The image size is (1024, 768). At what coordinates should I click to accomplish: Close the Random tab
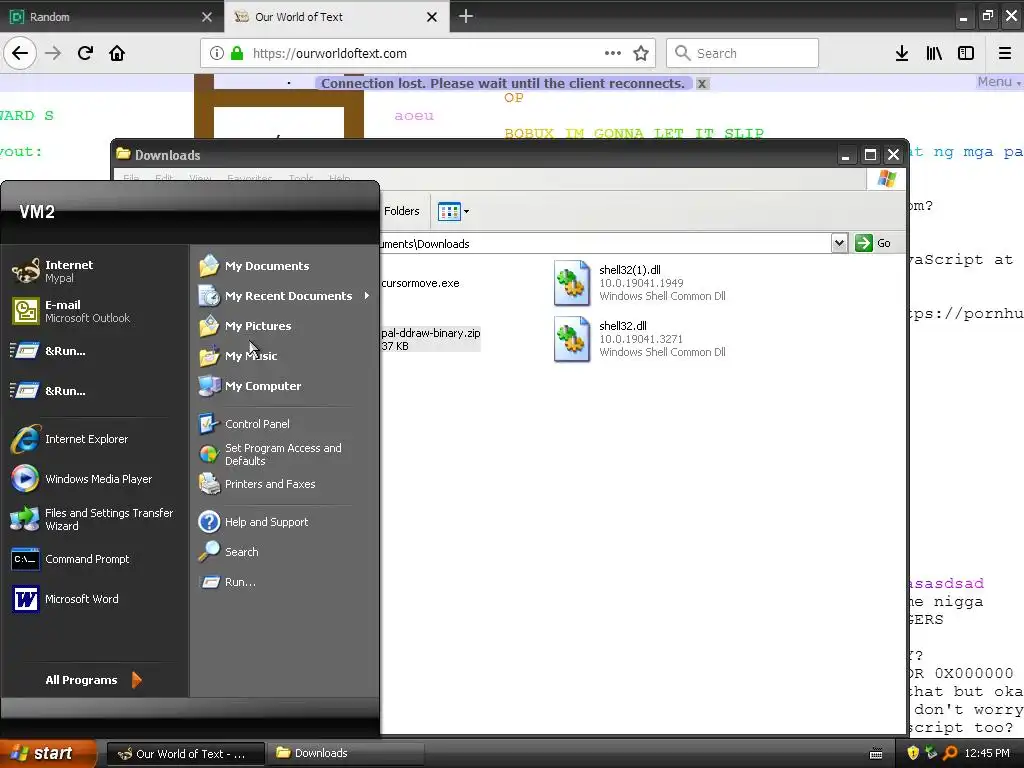207,17
